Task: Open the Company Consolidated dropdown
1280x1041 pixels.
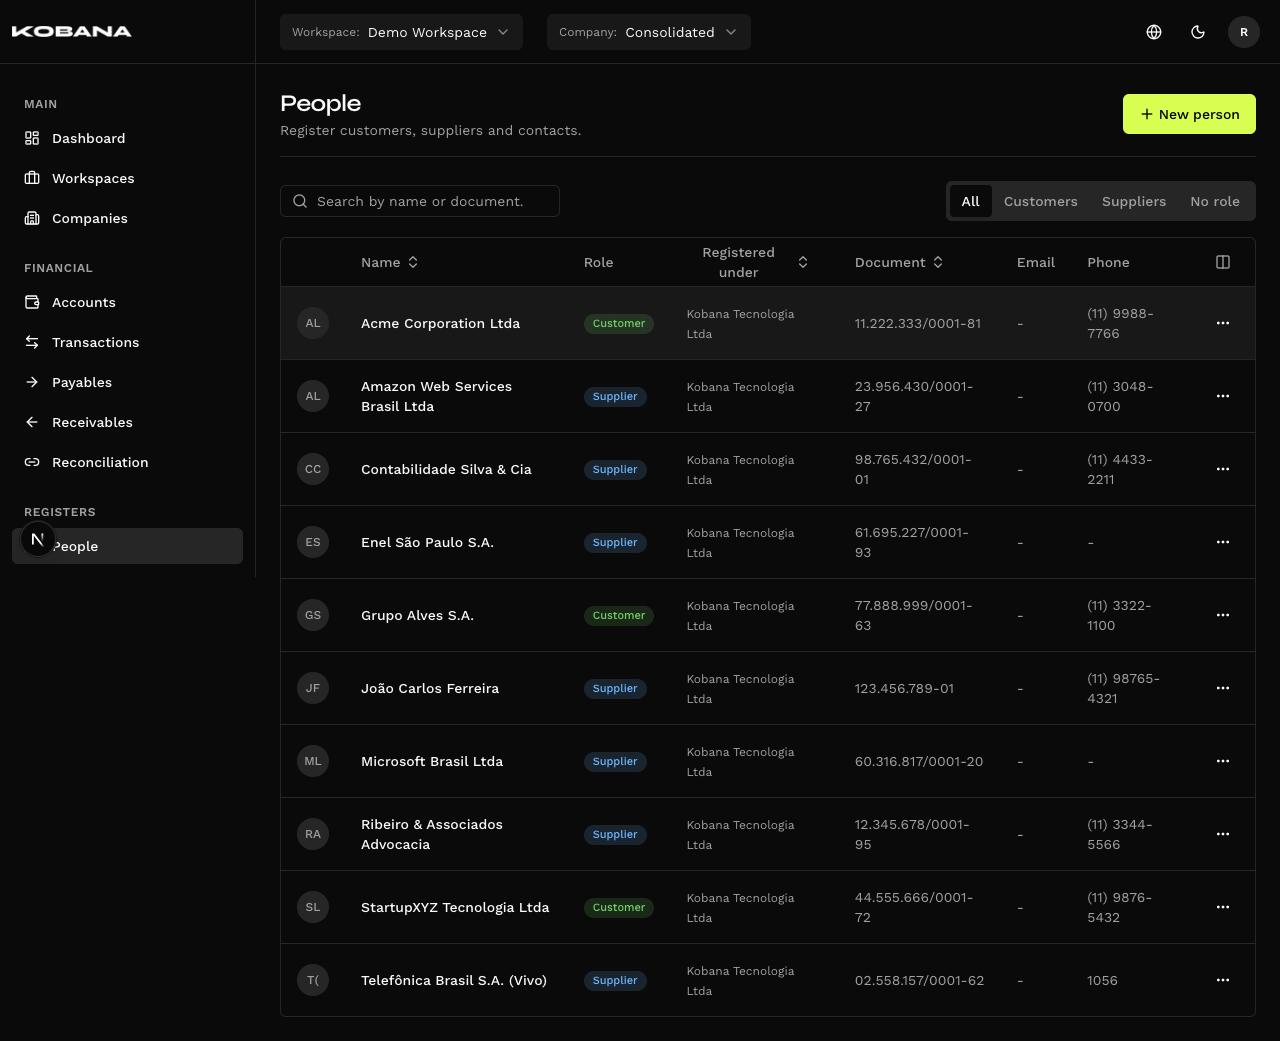Action: coord(649,32)
